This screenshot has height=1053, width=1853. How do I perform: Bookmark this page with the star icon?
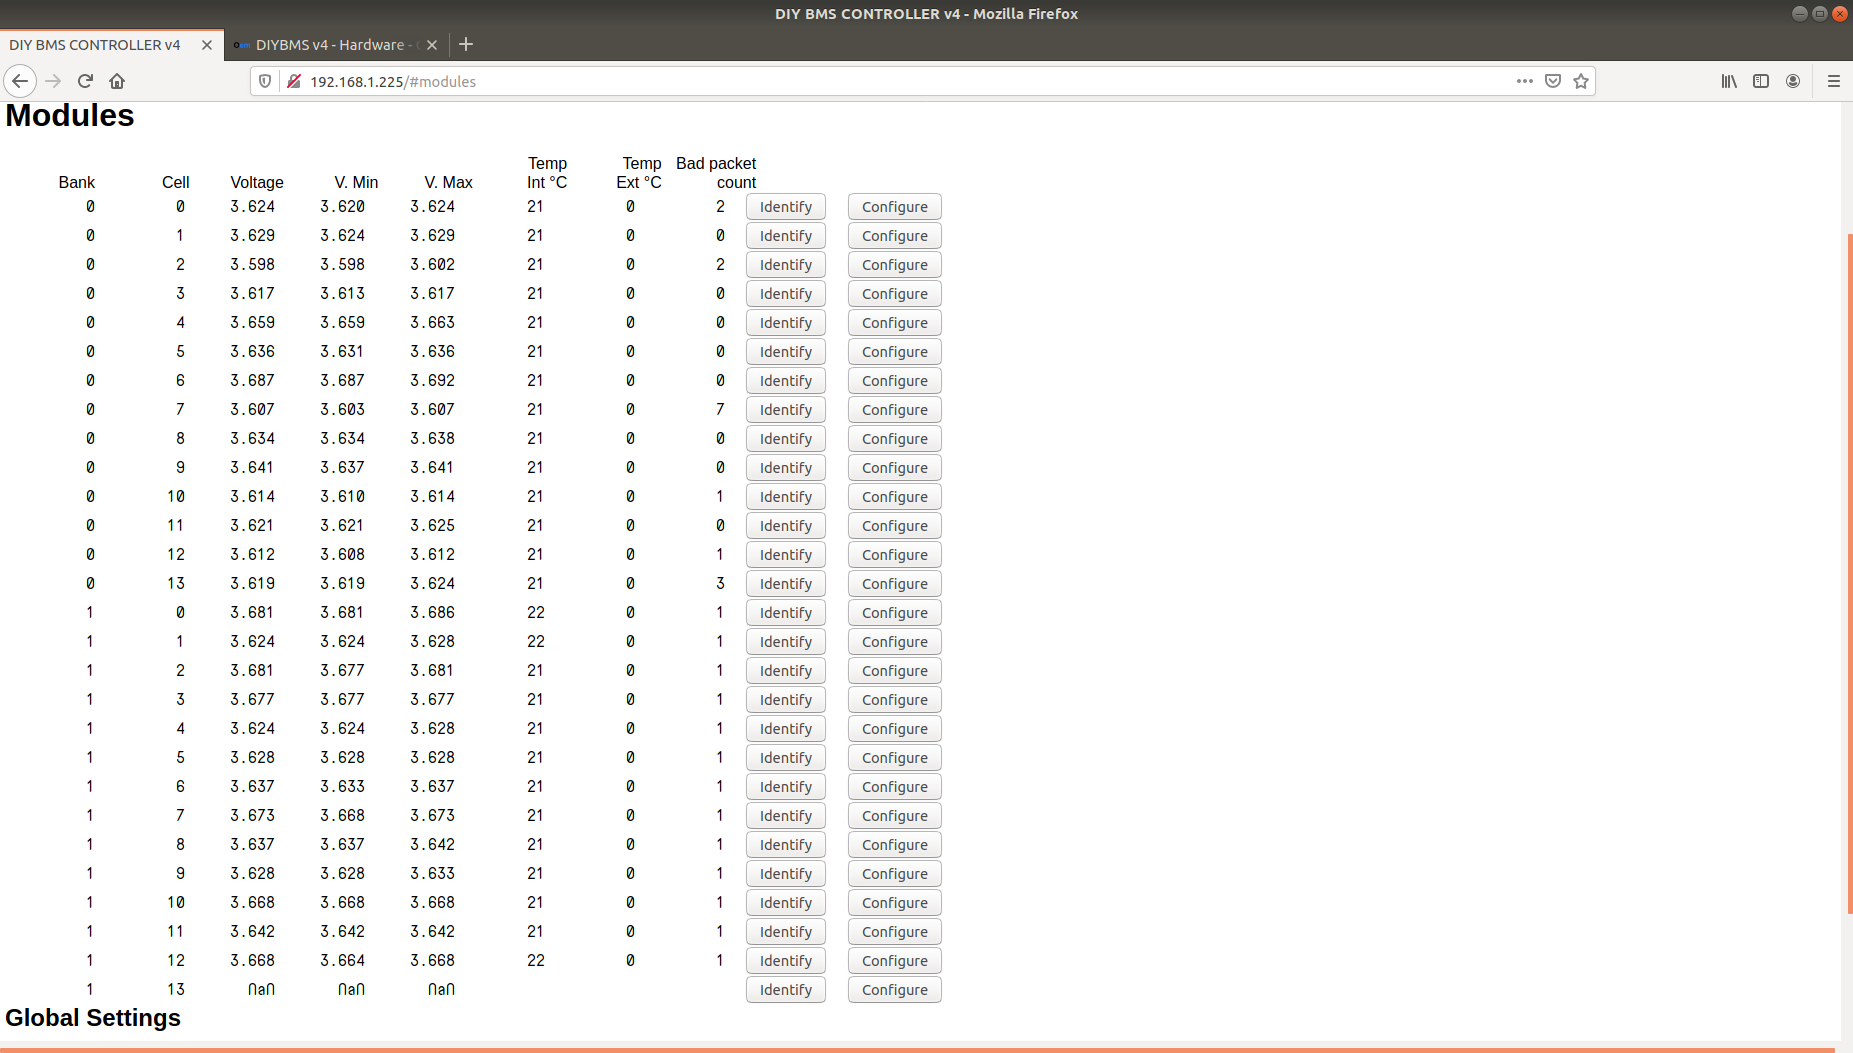click(1580, 81)
